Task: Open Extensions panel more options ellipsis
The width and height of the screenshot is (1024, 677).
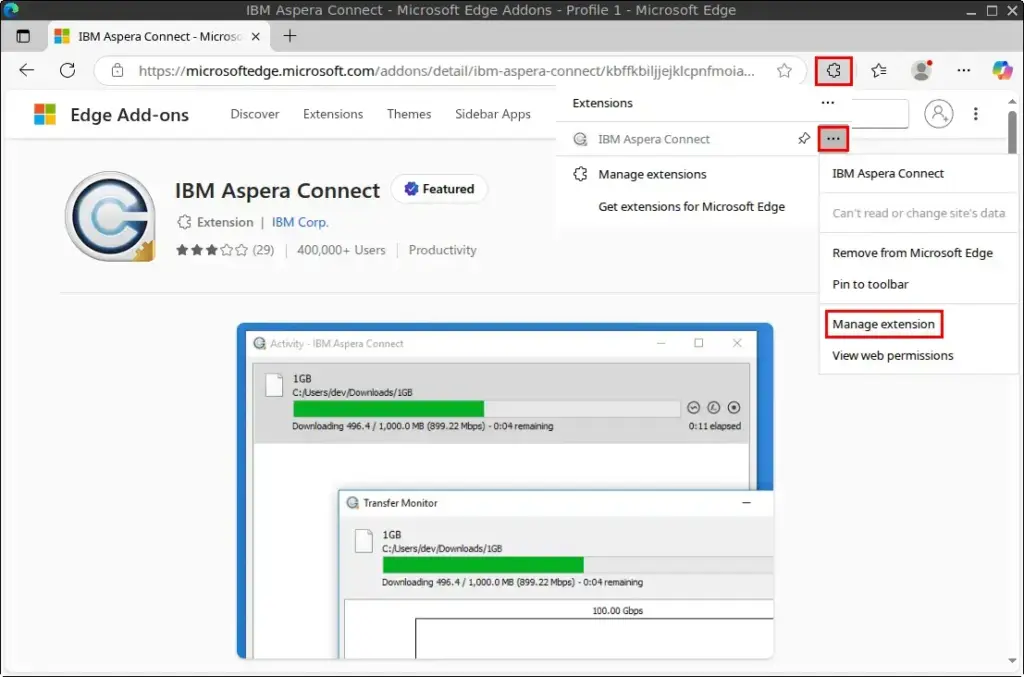Action: click(x=828, y=102)
